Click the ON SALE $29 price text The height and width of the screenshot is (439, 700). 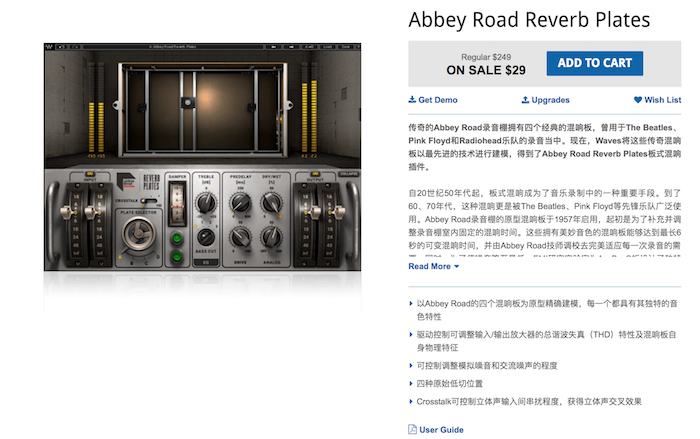point(486,70)
